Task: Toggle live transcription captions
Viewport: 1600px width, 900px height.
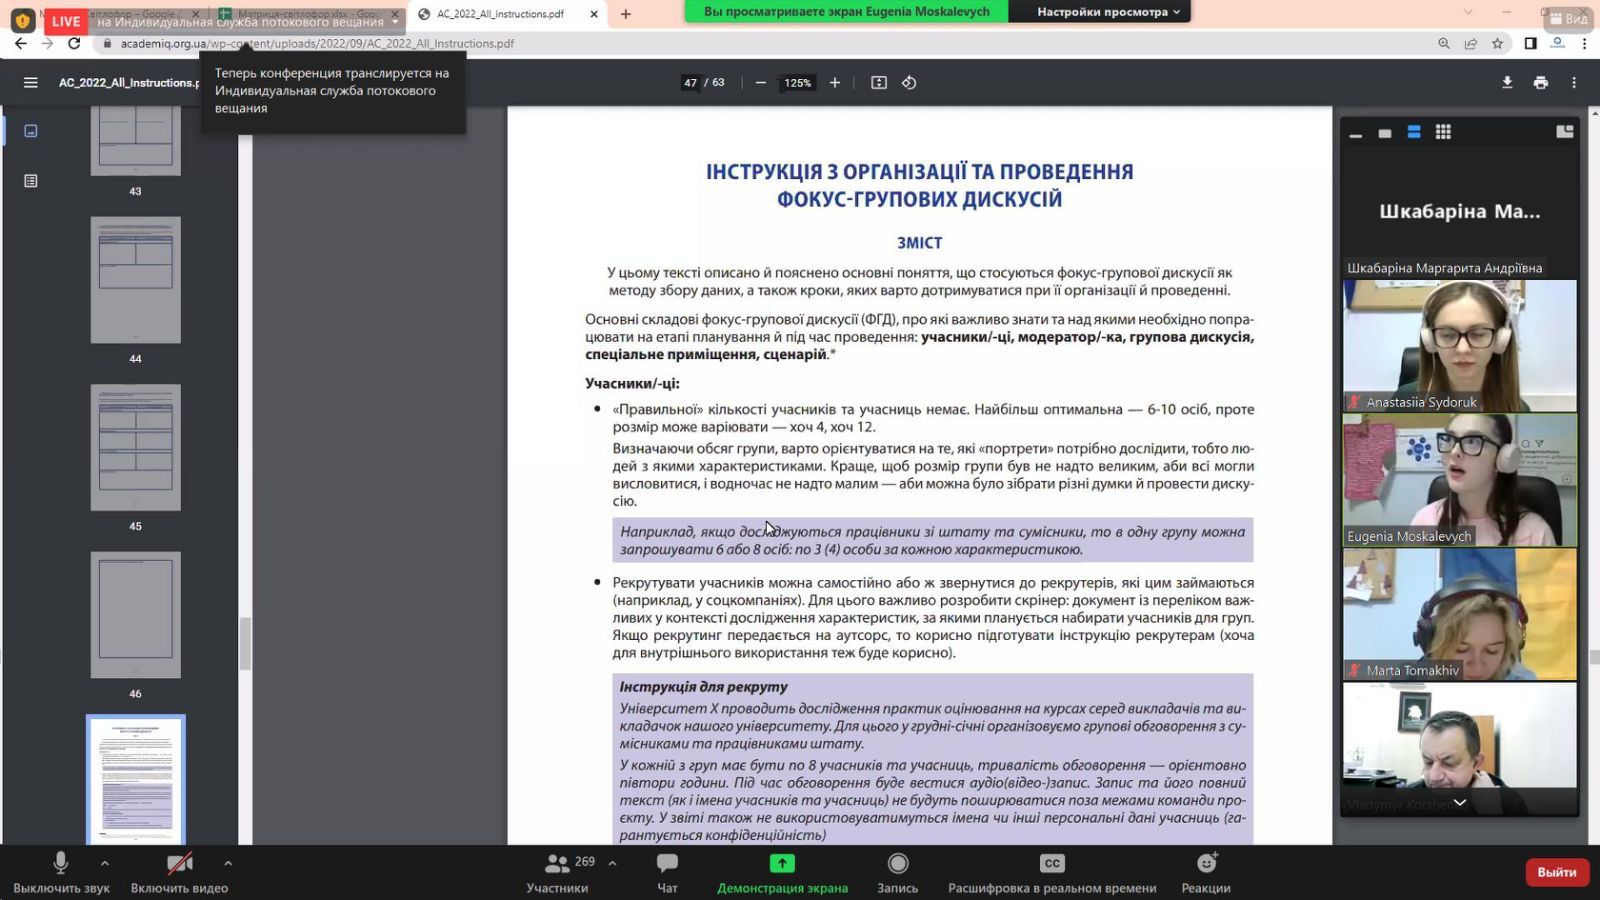Action: 1052,872
